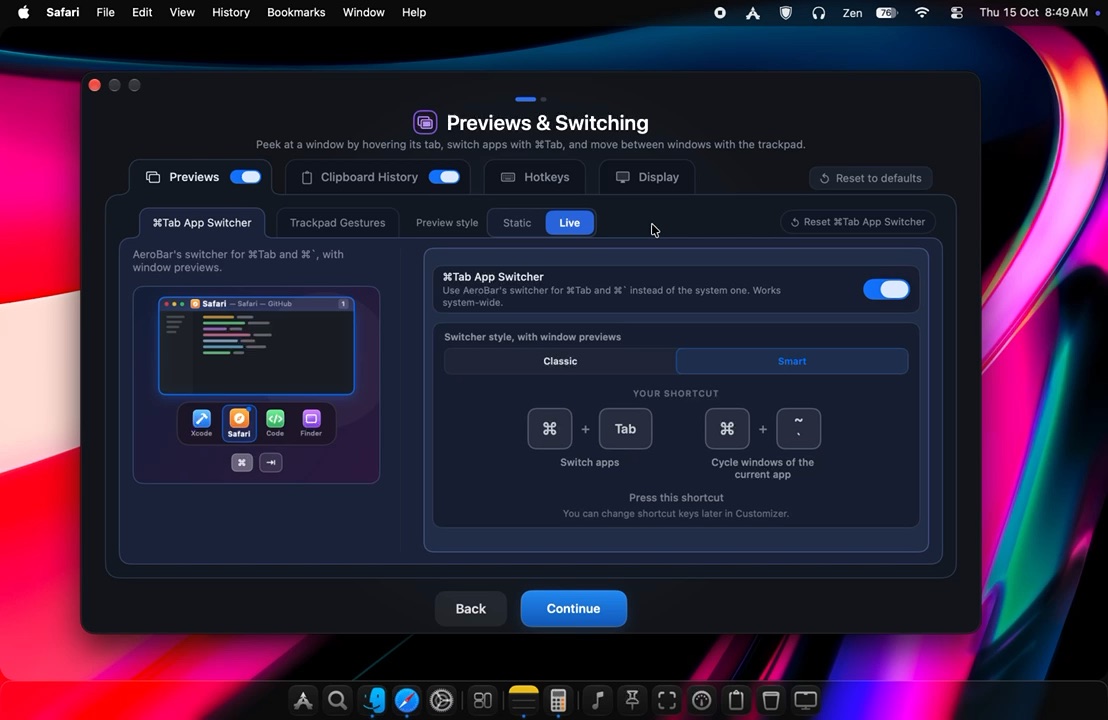
Task: Select the ⌘Tab App Switcher sub-tab
Action: coord(202,223)
